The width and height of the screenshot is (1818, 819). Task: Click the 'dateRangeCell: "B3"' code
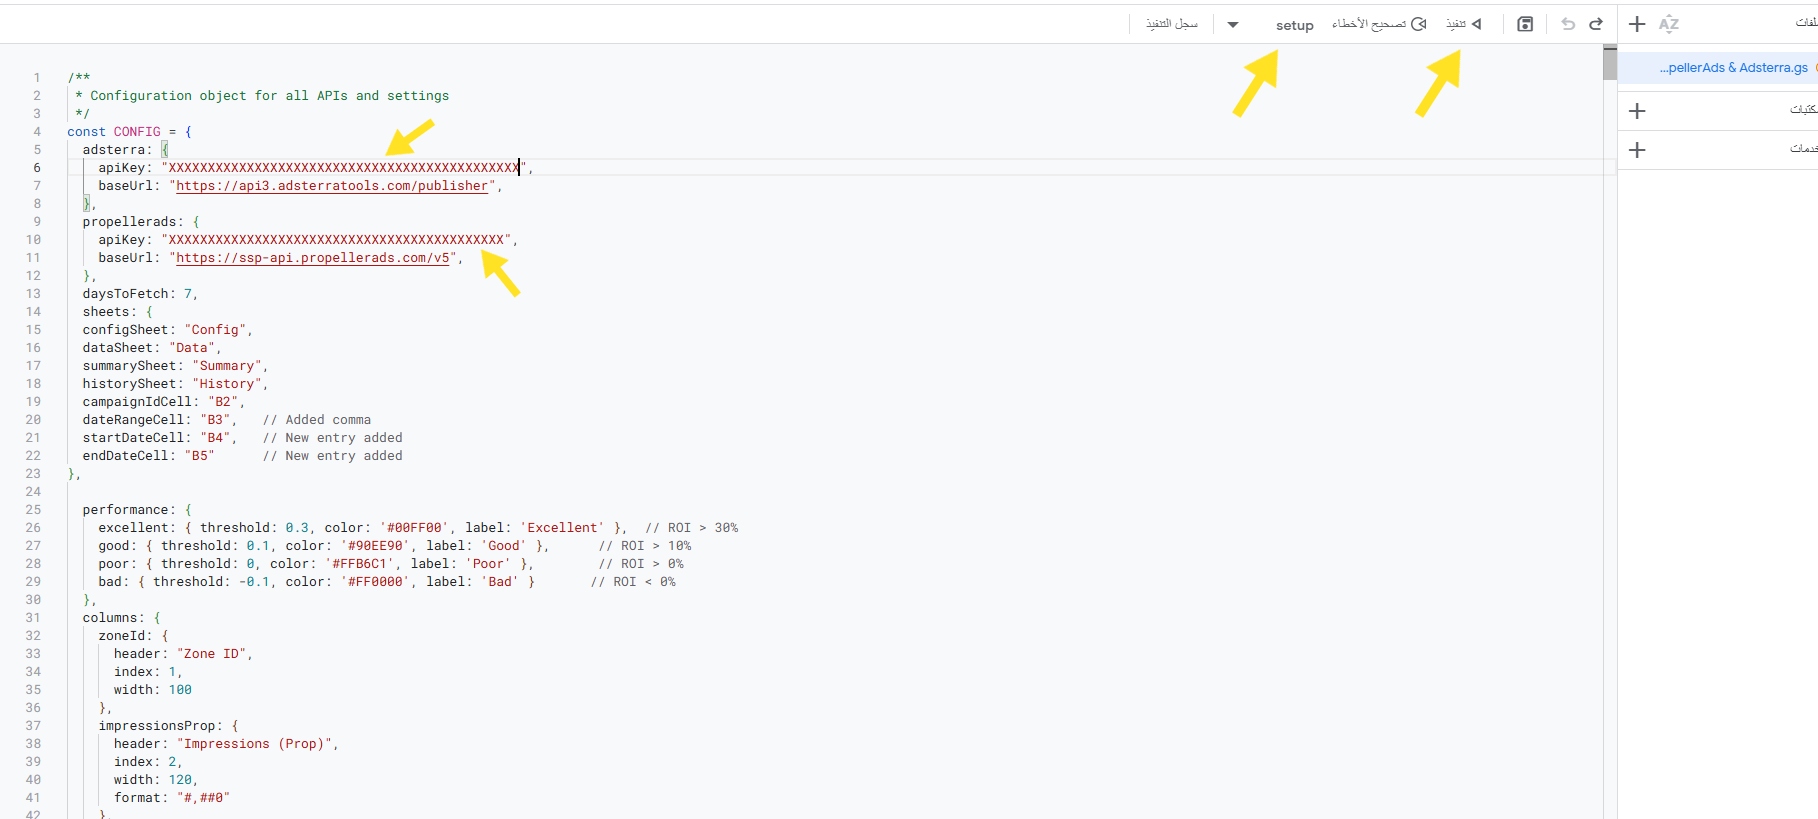pyautogui.click(x=160, y=420)
